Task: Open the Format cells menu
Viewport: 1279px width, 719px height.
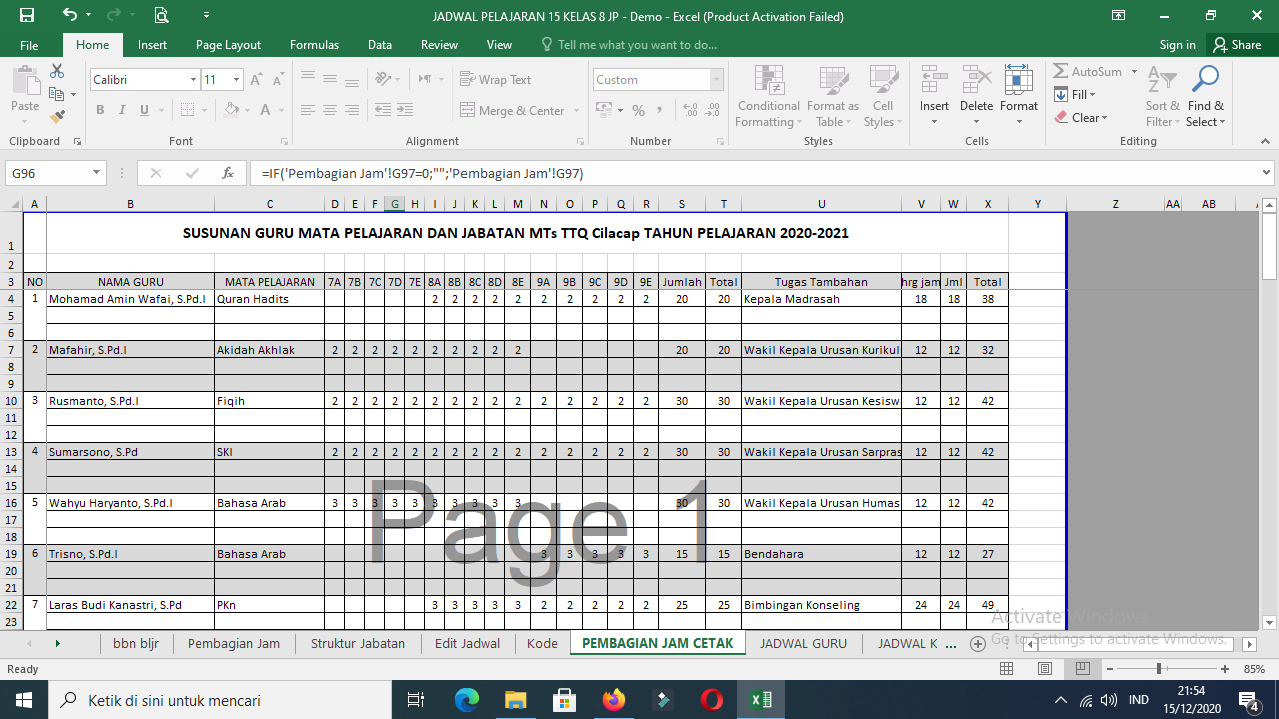Action: coord(1019,97)
